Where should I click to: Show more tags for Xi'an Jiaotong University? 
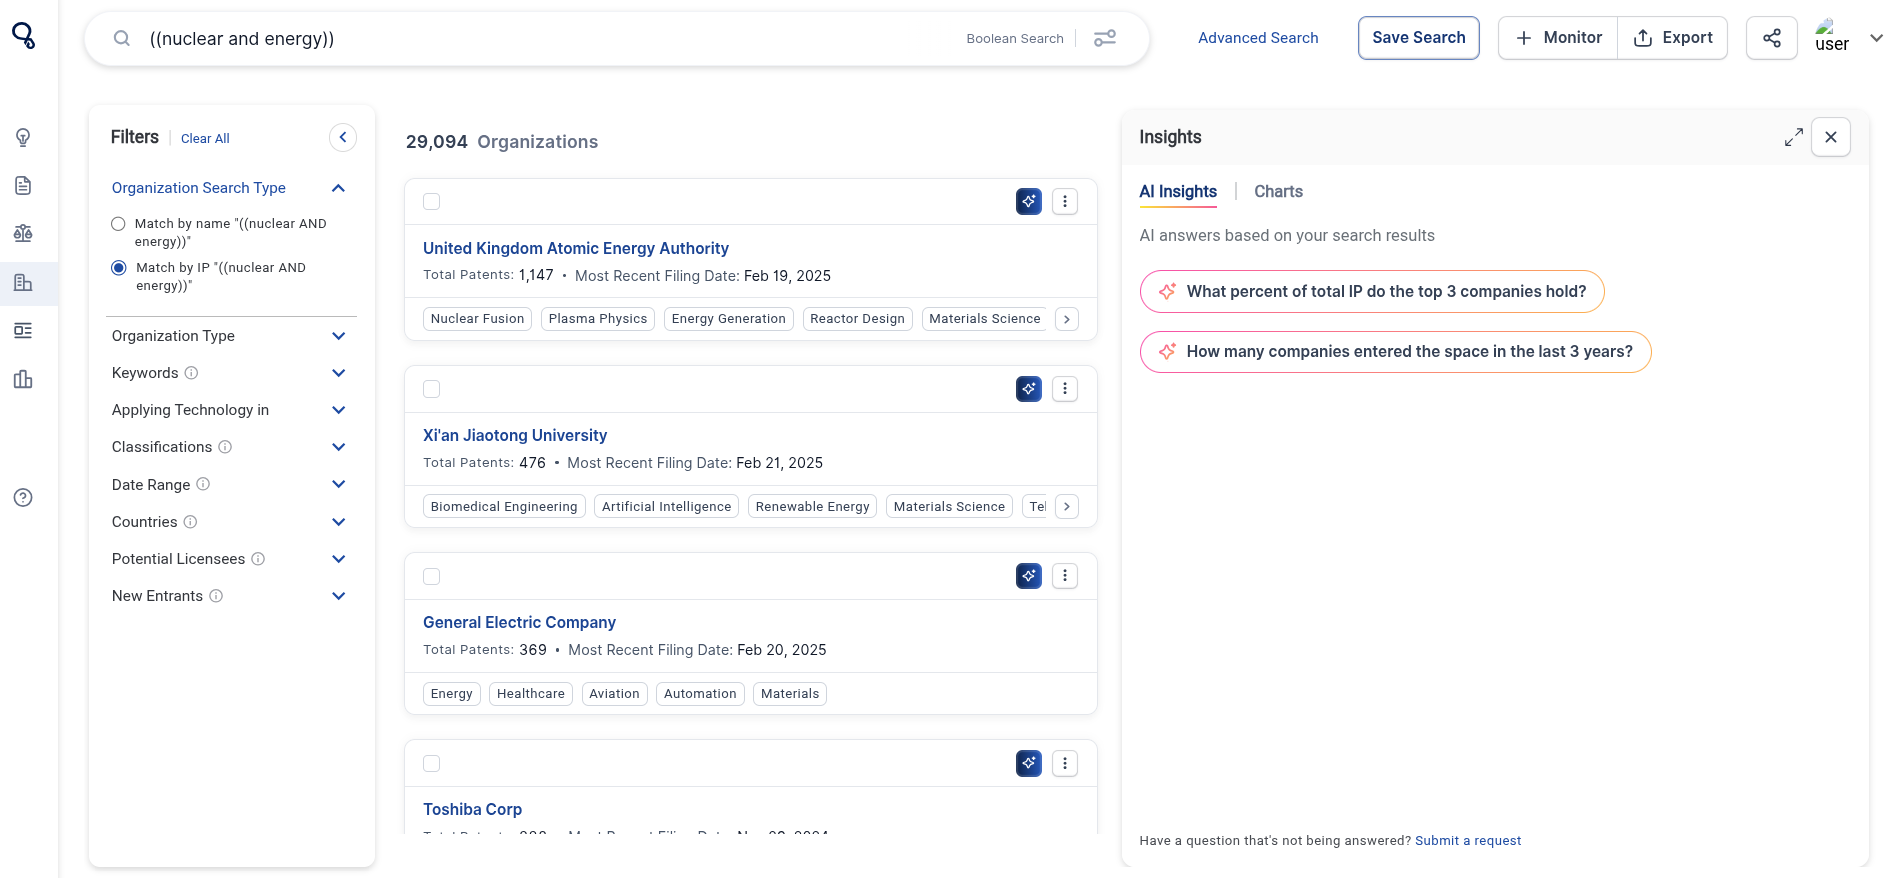coord(1067,507)
